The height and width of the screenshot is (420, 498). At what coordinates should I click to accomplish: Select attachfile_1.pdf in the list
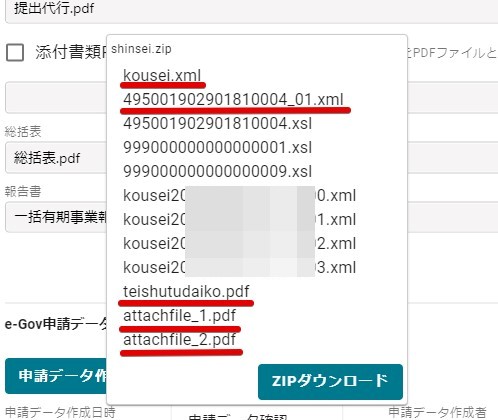click(x=180, y=316)
